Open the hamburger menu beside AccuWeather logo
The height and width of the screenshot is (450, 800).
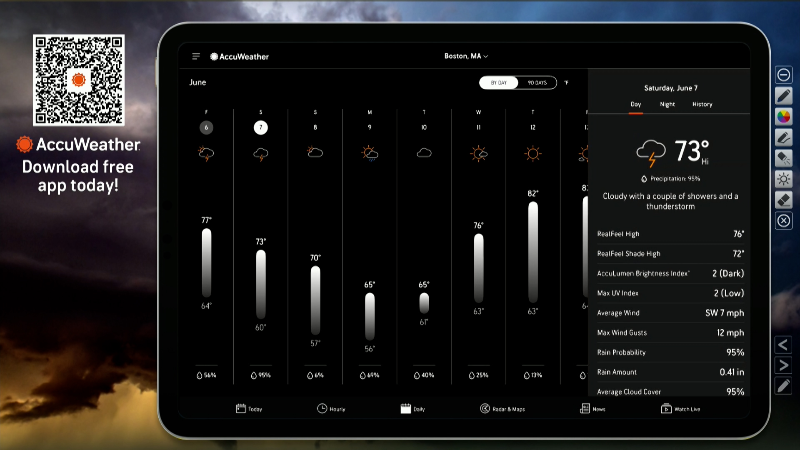tap(196, 56)
